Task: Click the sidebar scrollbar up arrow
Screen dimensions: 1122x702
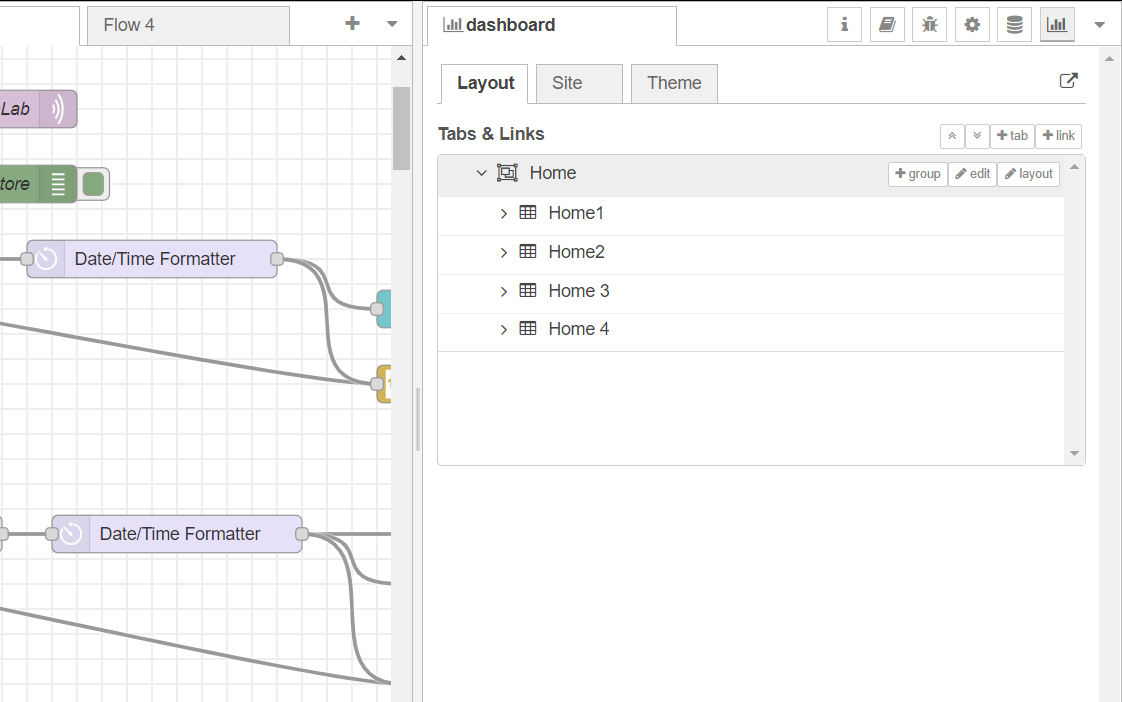Action: 1110,59
